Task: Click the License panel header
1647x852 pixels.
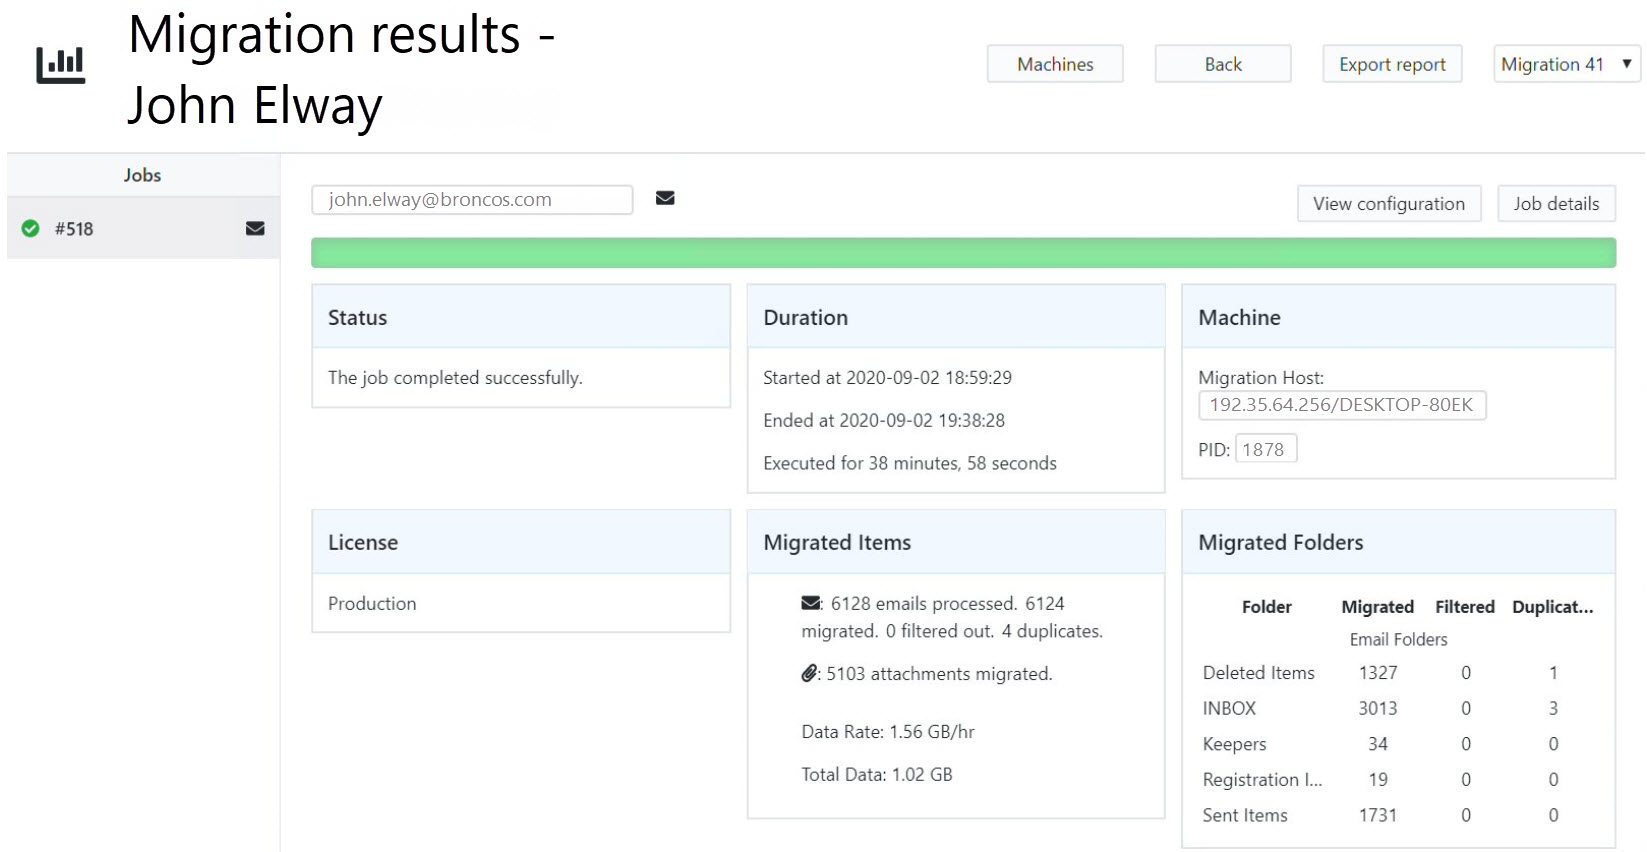Action: [x=521, y=542]
